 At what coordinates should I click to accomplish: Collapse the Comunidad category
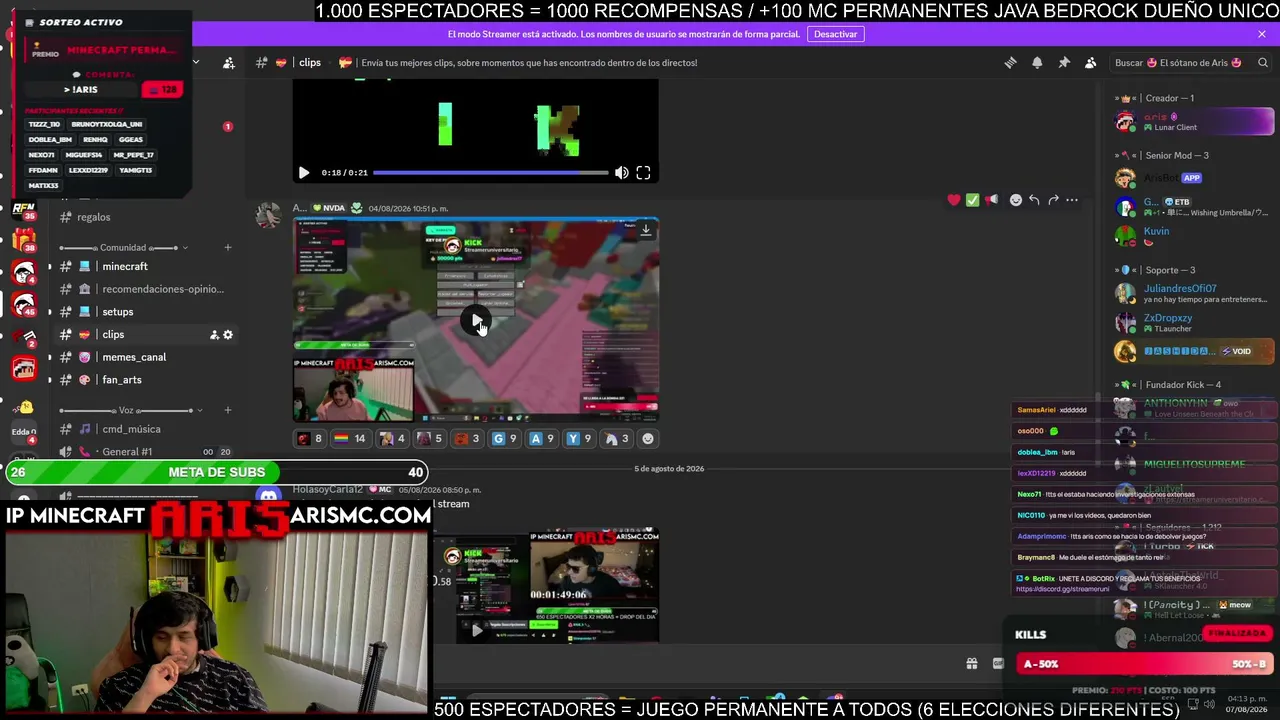(124, 248)
